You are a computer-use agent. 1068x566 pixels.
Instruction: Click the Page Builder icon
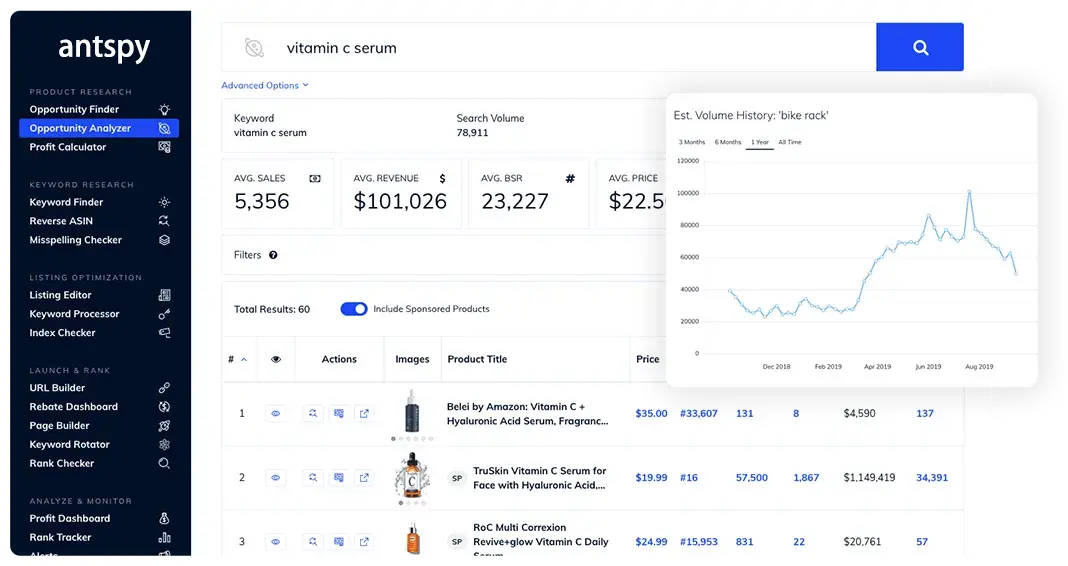click(x=164, y=426)
